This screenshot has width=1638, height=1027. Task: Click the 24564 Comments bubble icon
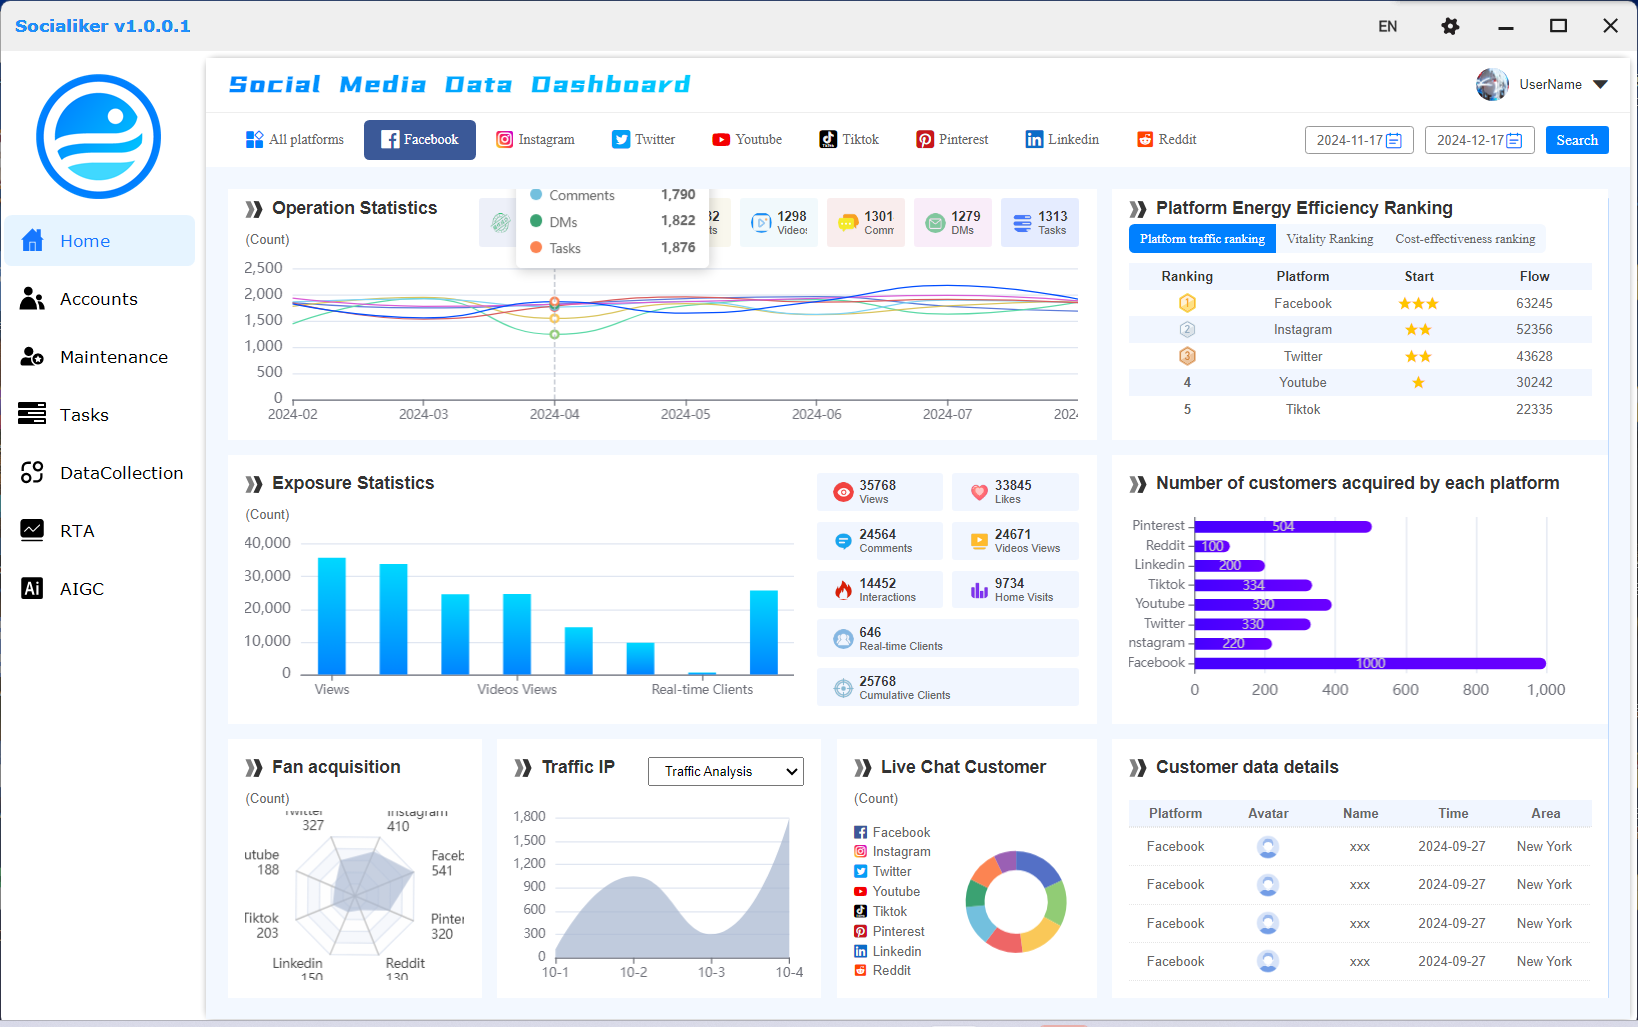(843, 541)
